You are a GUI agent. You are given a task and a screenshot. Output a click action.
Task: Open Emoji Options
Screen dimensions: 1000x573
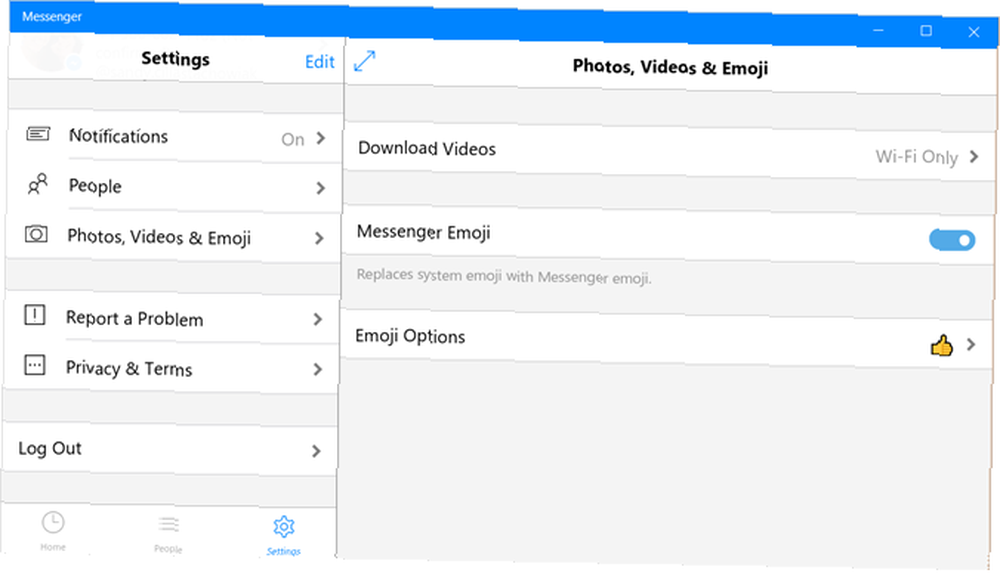point(666,339)
